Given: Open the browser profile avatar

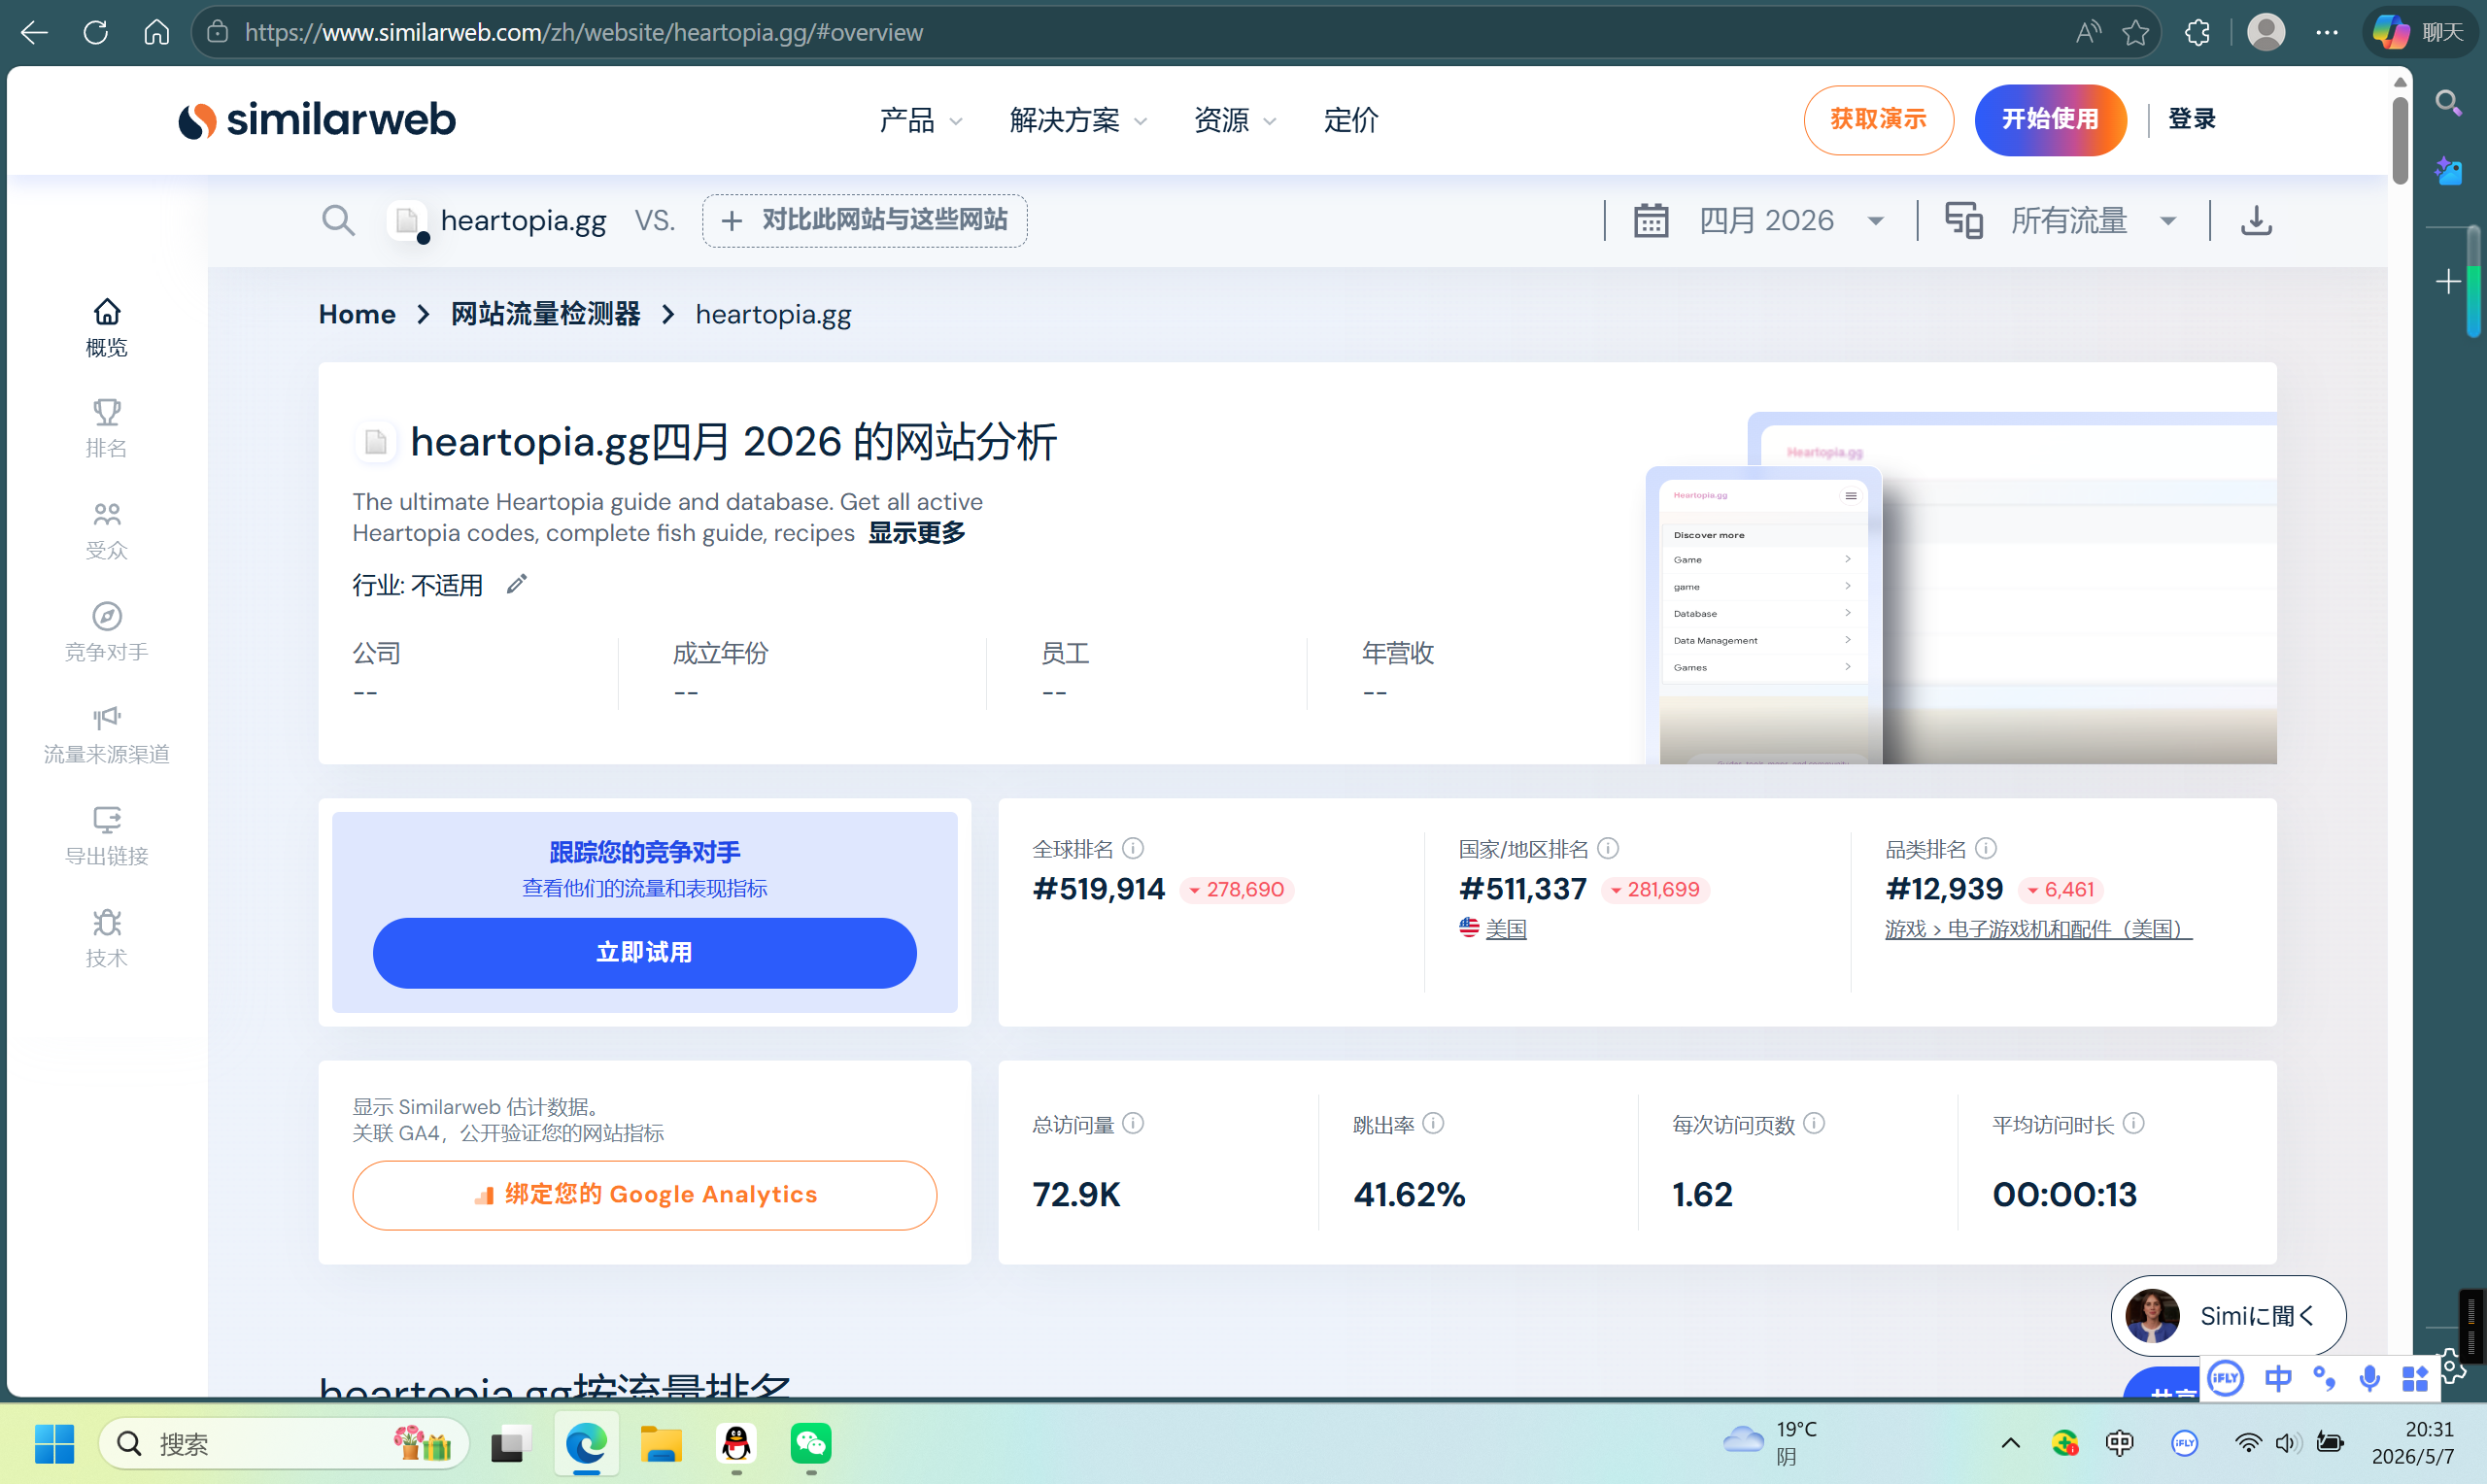Looking at the screenshot, I should point(2266,32).
